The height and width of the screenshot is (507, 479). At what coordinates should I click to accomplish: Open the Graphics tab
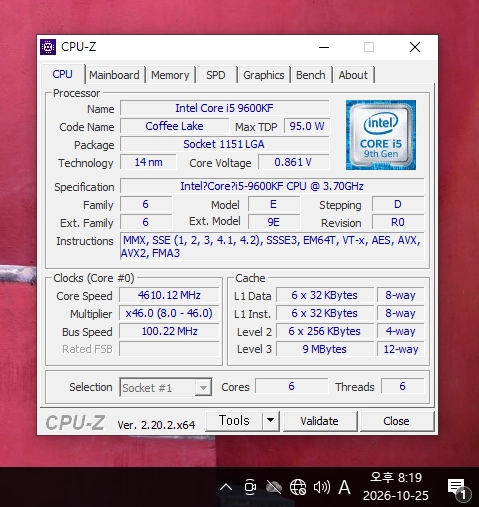tap(264, 75)
